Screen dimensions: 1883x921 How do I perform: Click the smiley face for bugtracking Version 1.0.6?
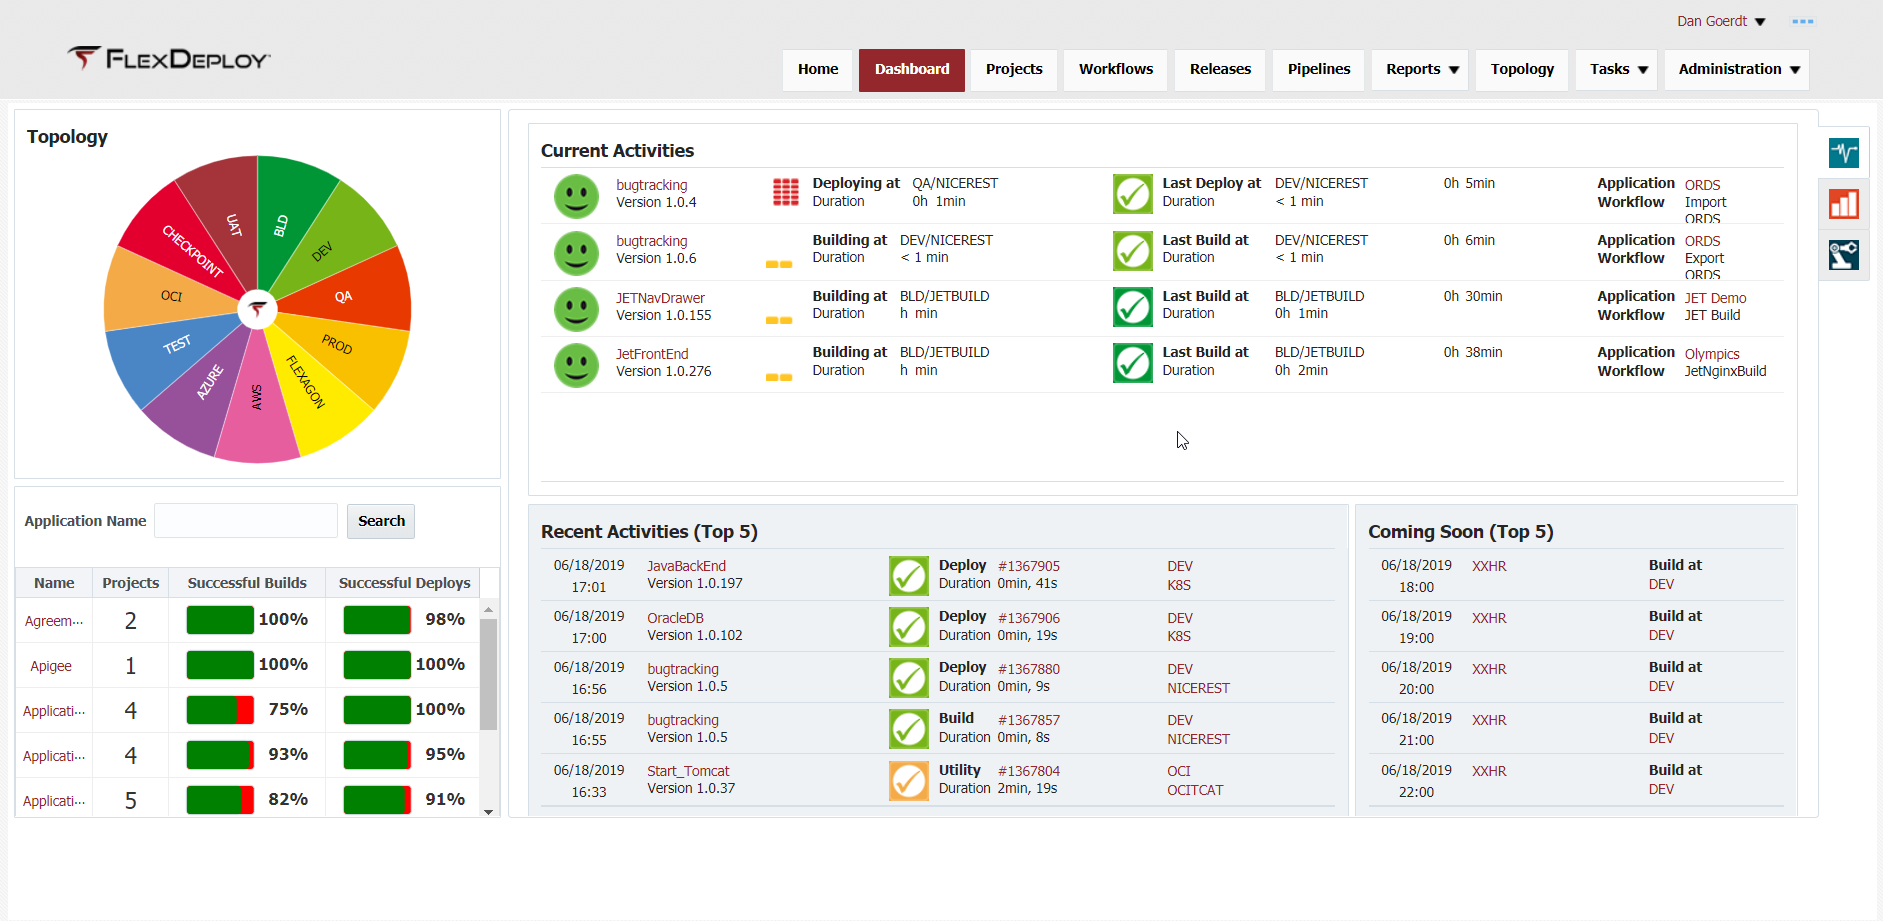[x=576, y=253]
